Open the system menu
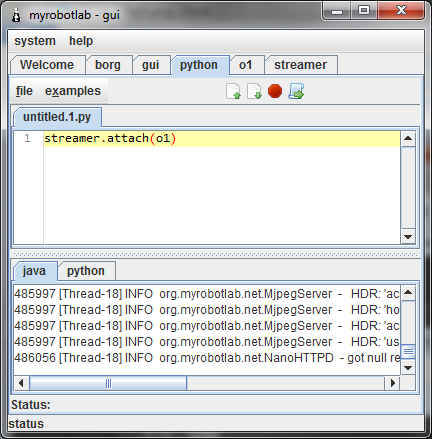 (x=35, y=41)
